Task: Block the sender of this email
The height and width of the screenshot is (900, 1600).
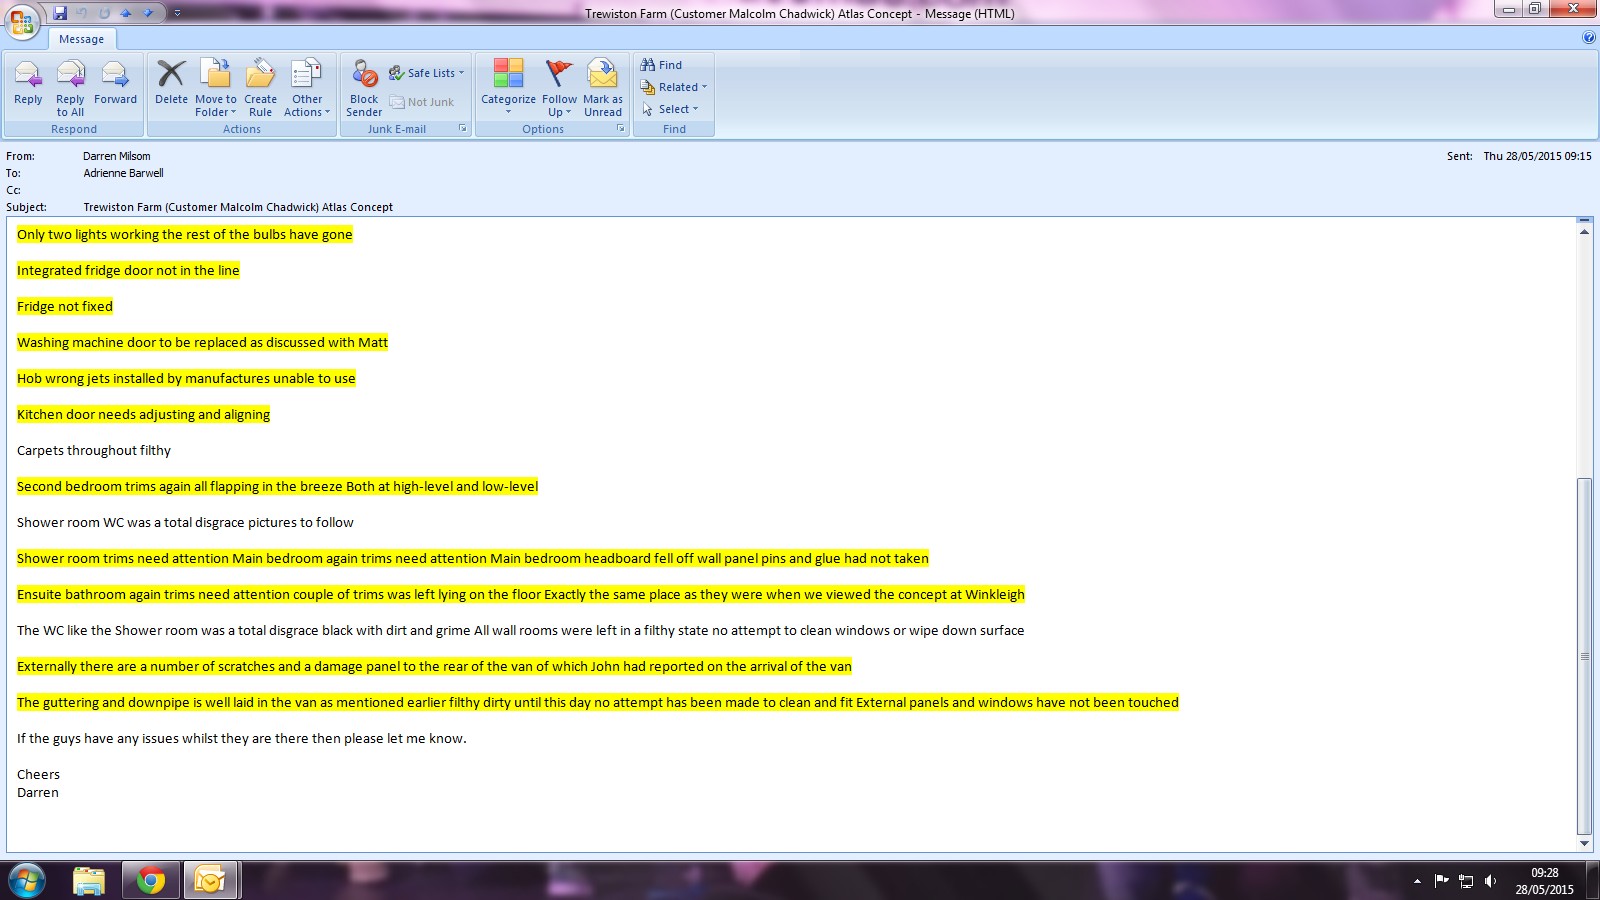Action: [x=364, y=76]
